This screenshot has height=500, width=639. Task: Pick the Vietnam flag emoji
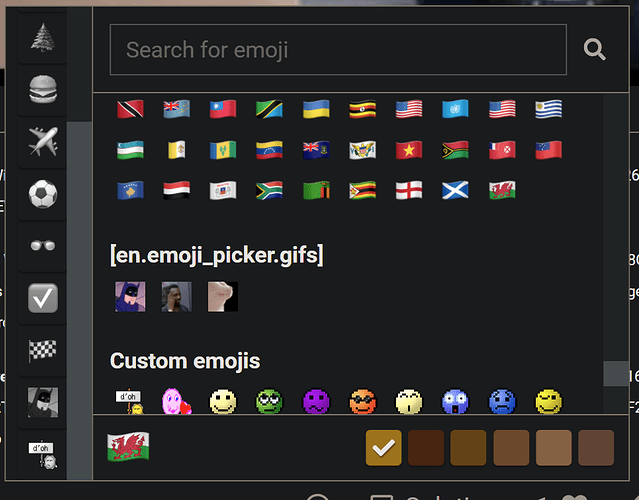click(409, 150)
